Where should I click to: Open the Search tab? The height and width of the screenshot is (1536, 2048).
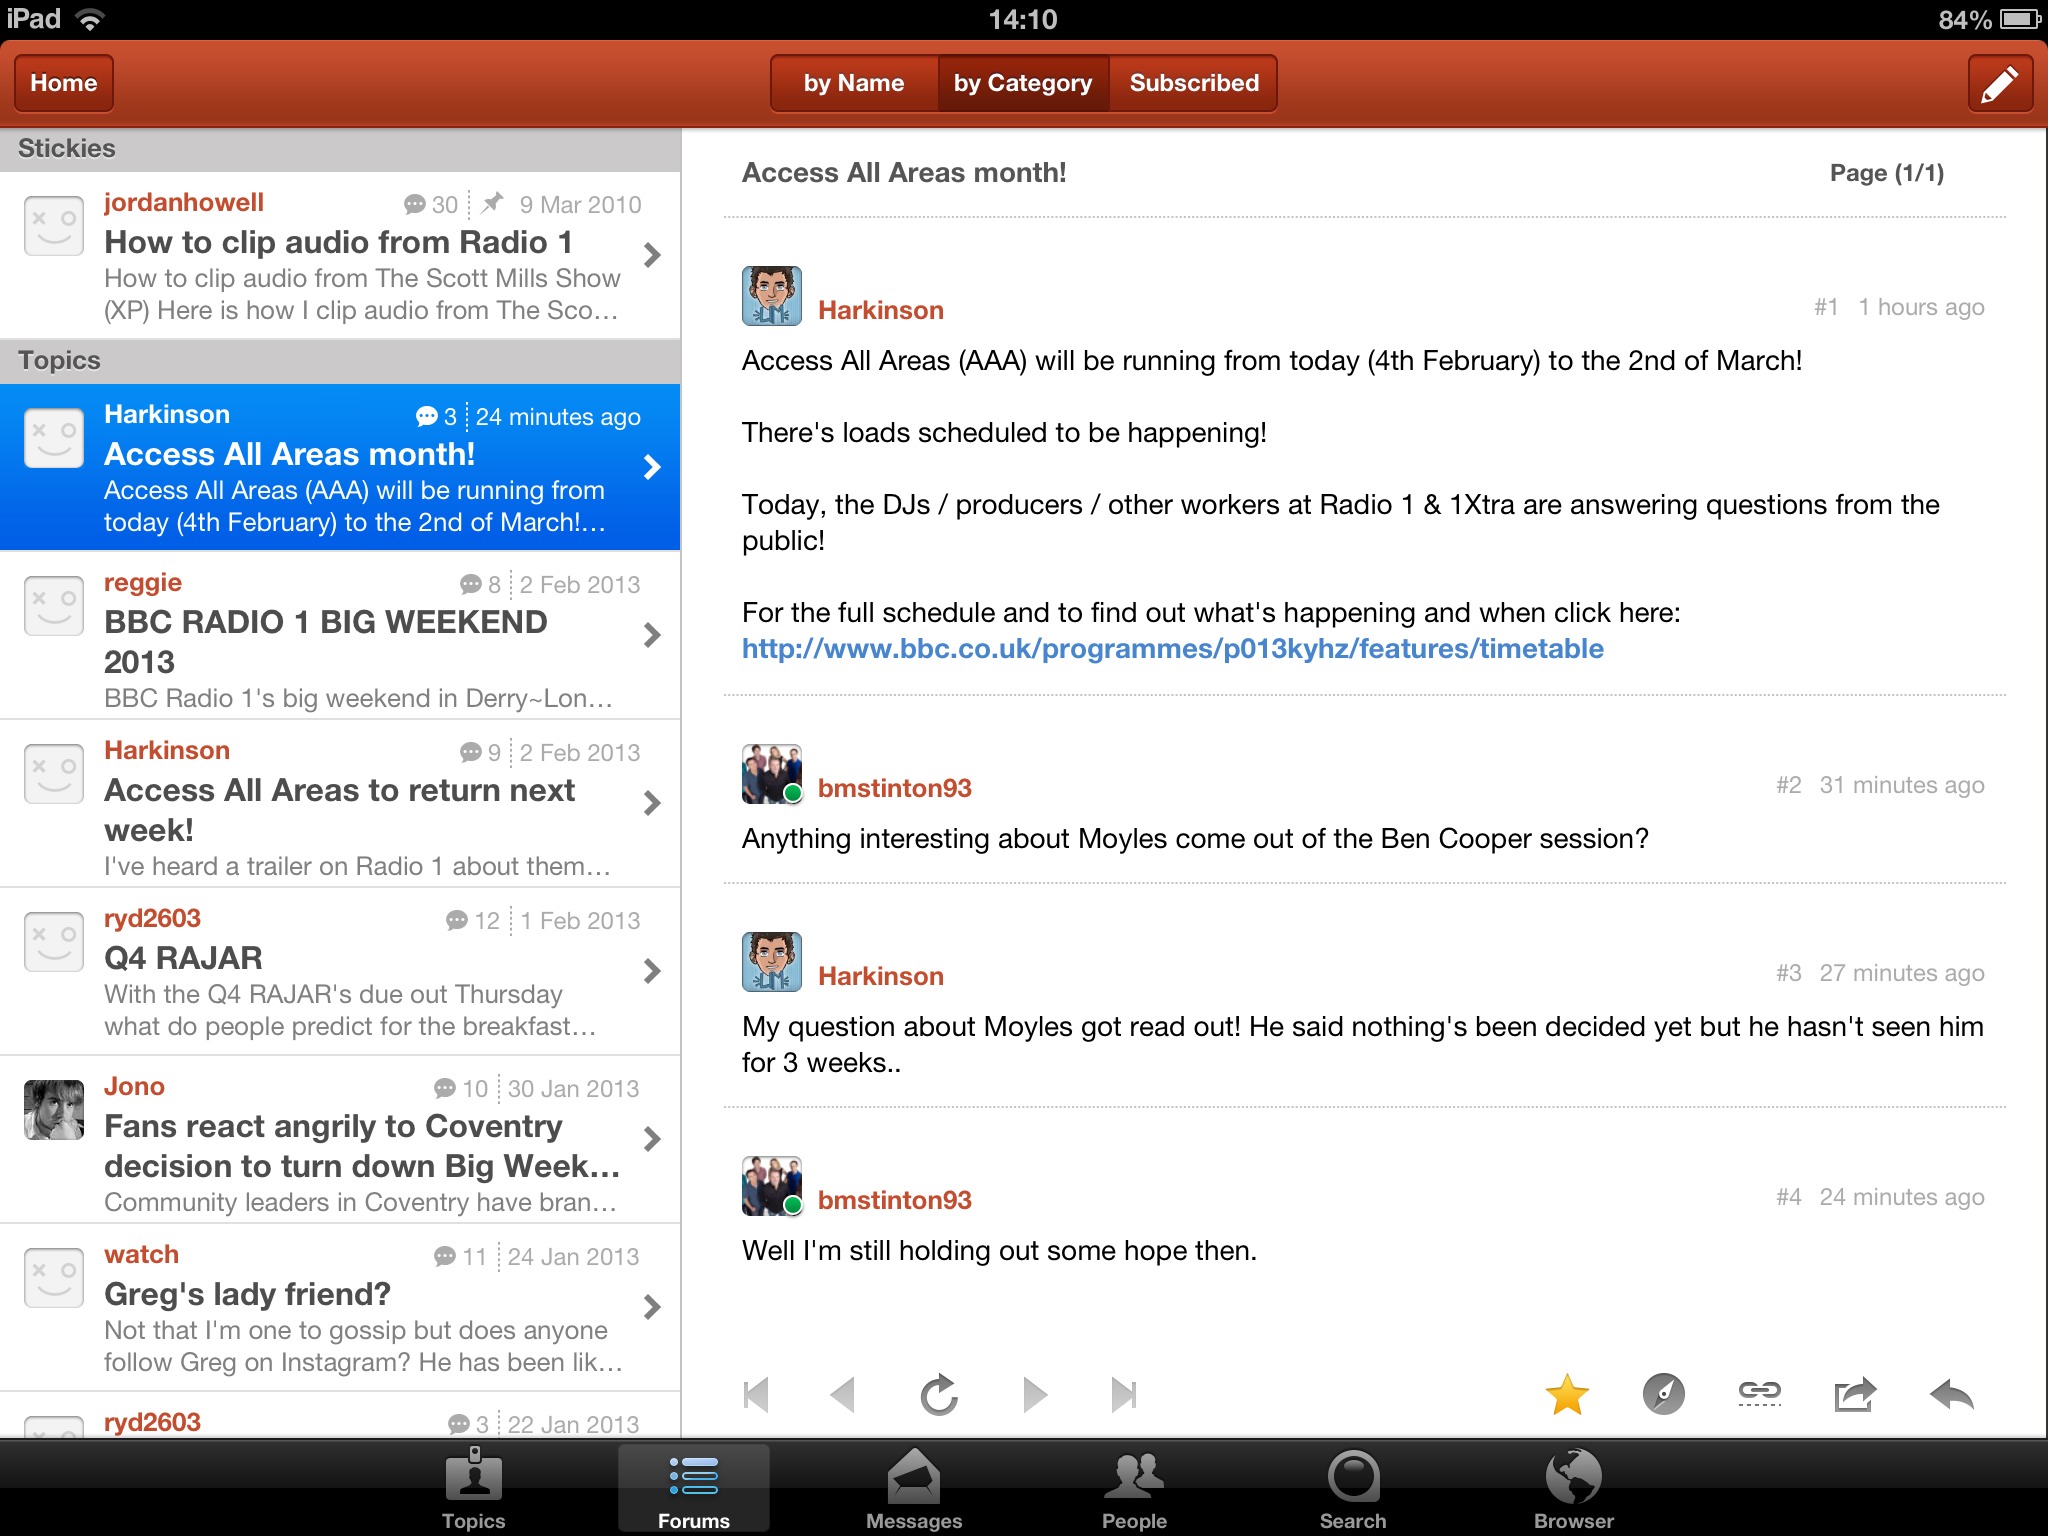(1353, 1488)
